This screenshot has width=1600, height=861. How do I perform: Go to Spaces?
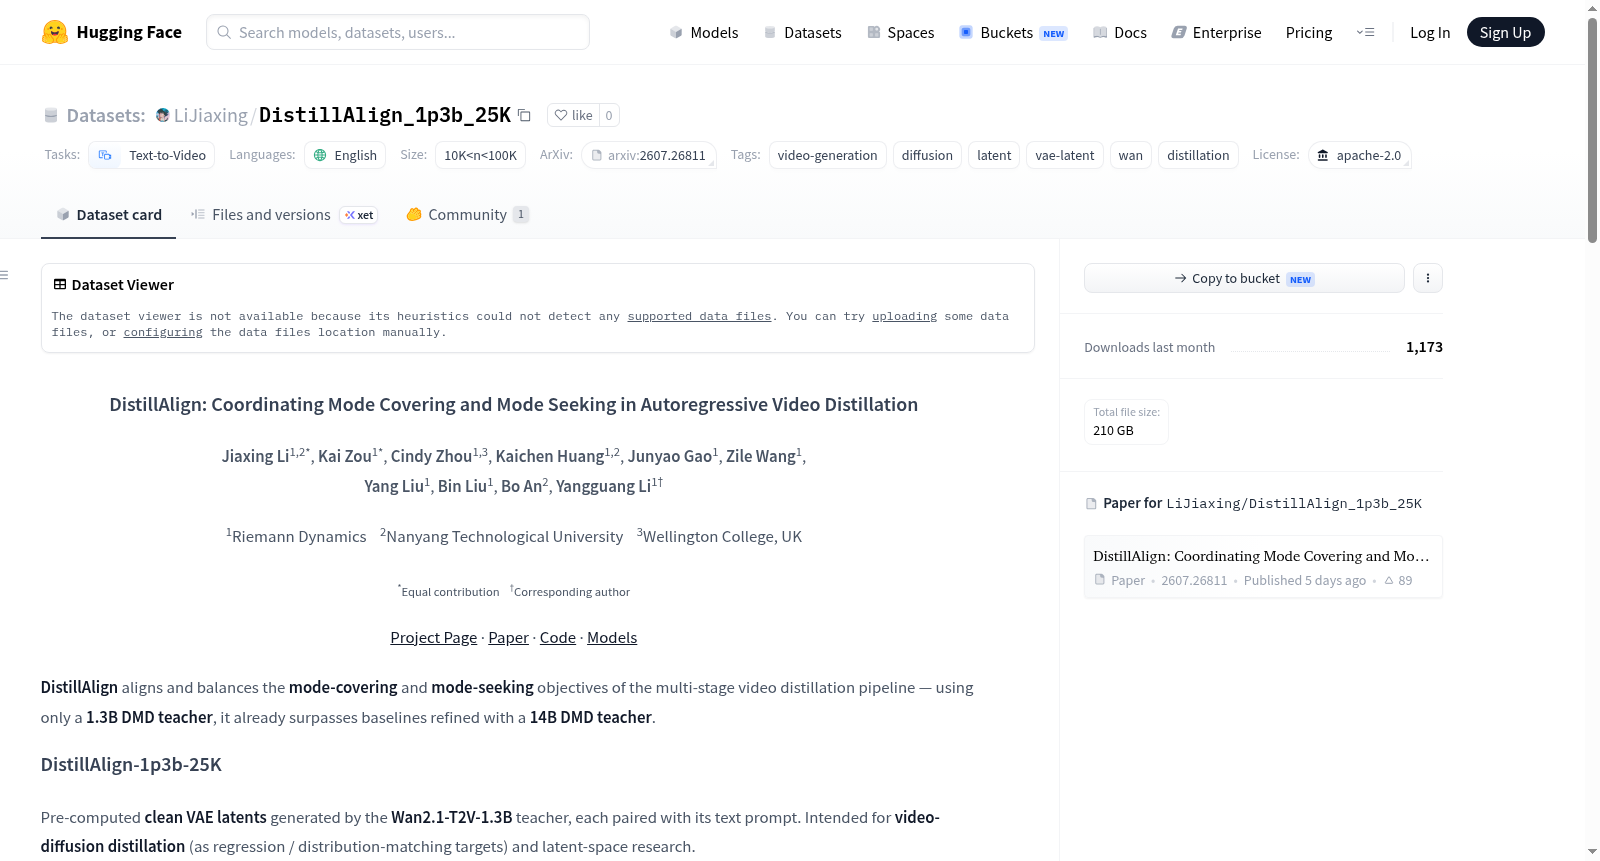click(x=900, y=32)
